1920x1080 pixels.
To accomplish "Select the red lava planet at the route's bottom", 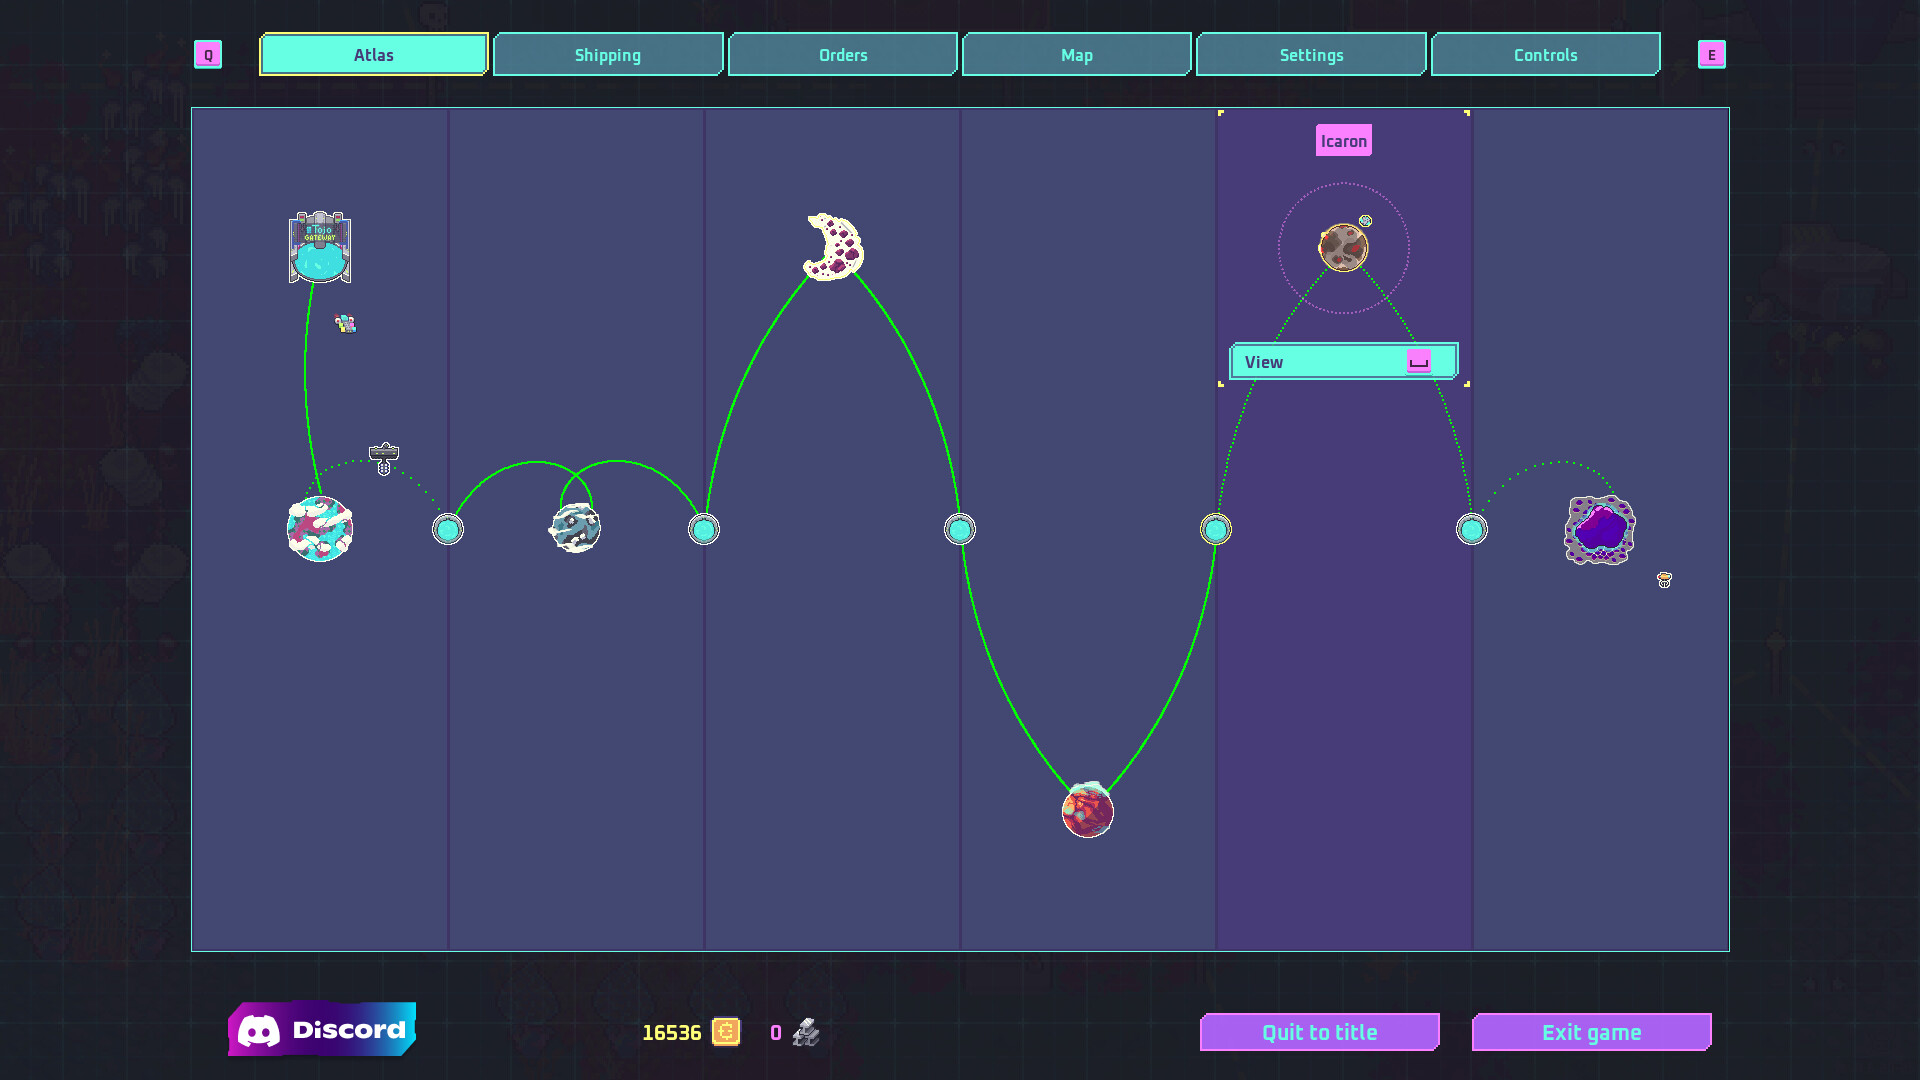I will [x=1087, y=810].
